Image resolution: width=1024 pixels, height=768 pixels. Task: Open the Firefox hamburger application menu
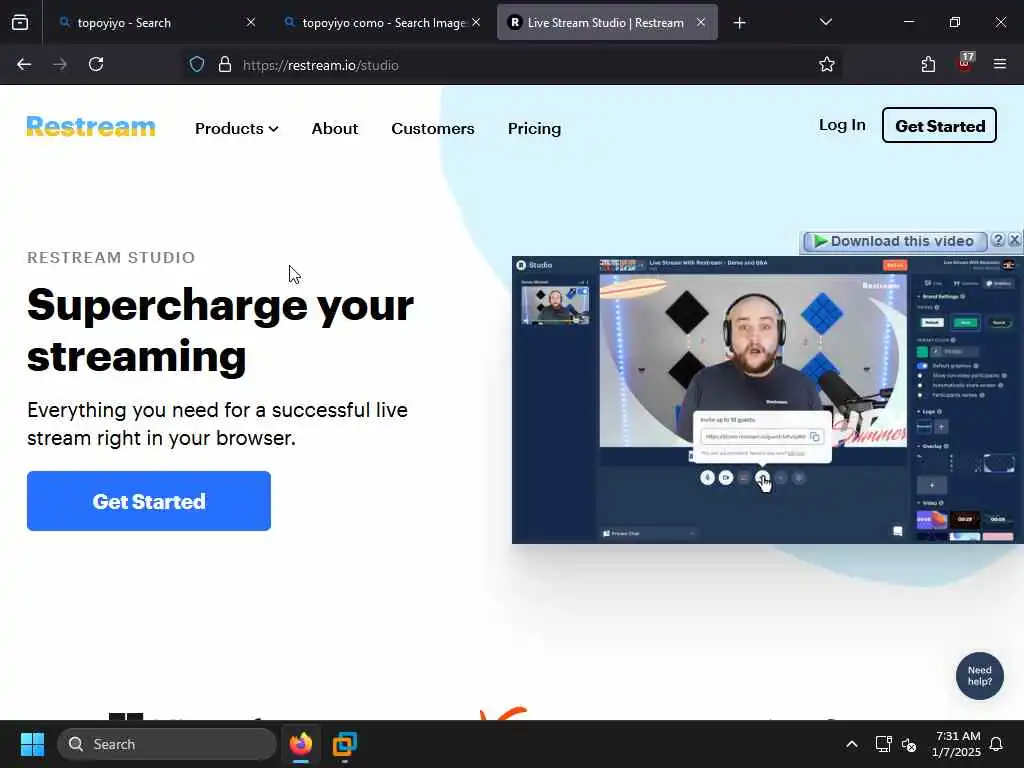(1000, 64)
